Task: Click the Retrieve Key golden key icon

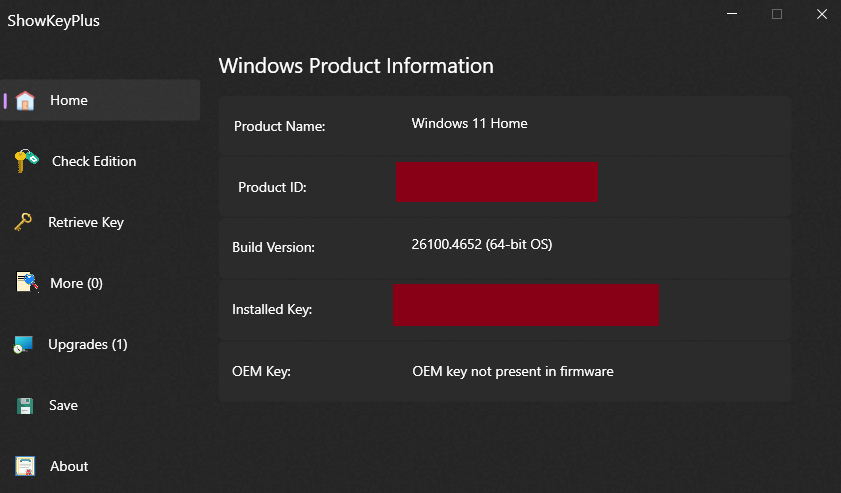Action: (x=23, y=222)
